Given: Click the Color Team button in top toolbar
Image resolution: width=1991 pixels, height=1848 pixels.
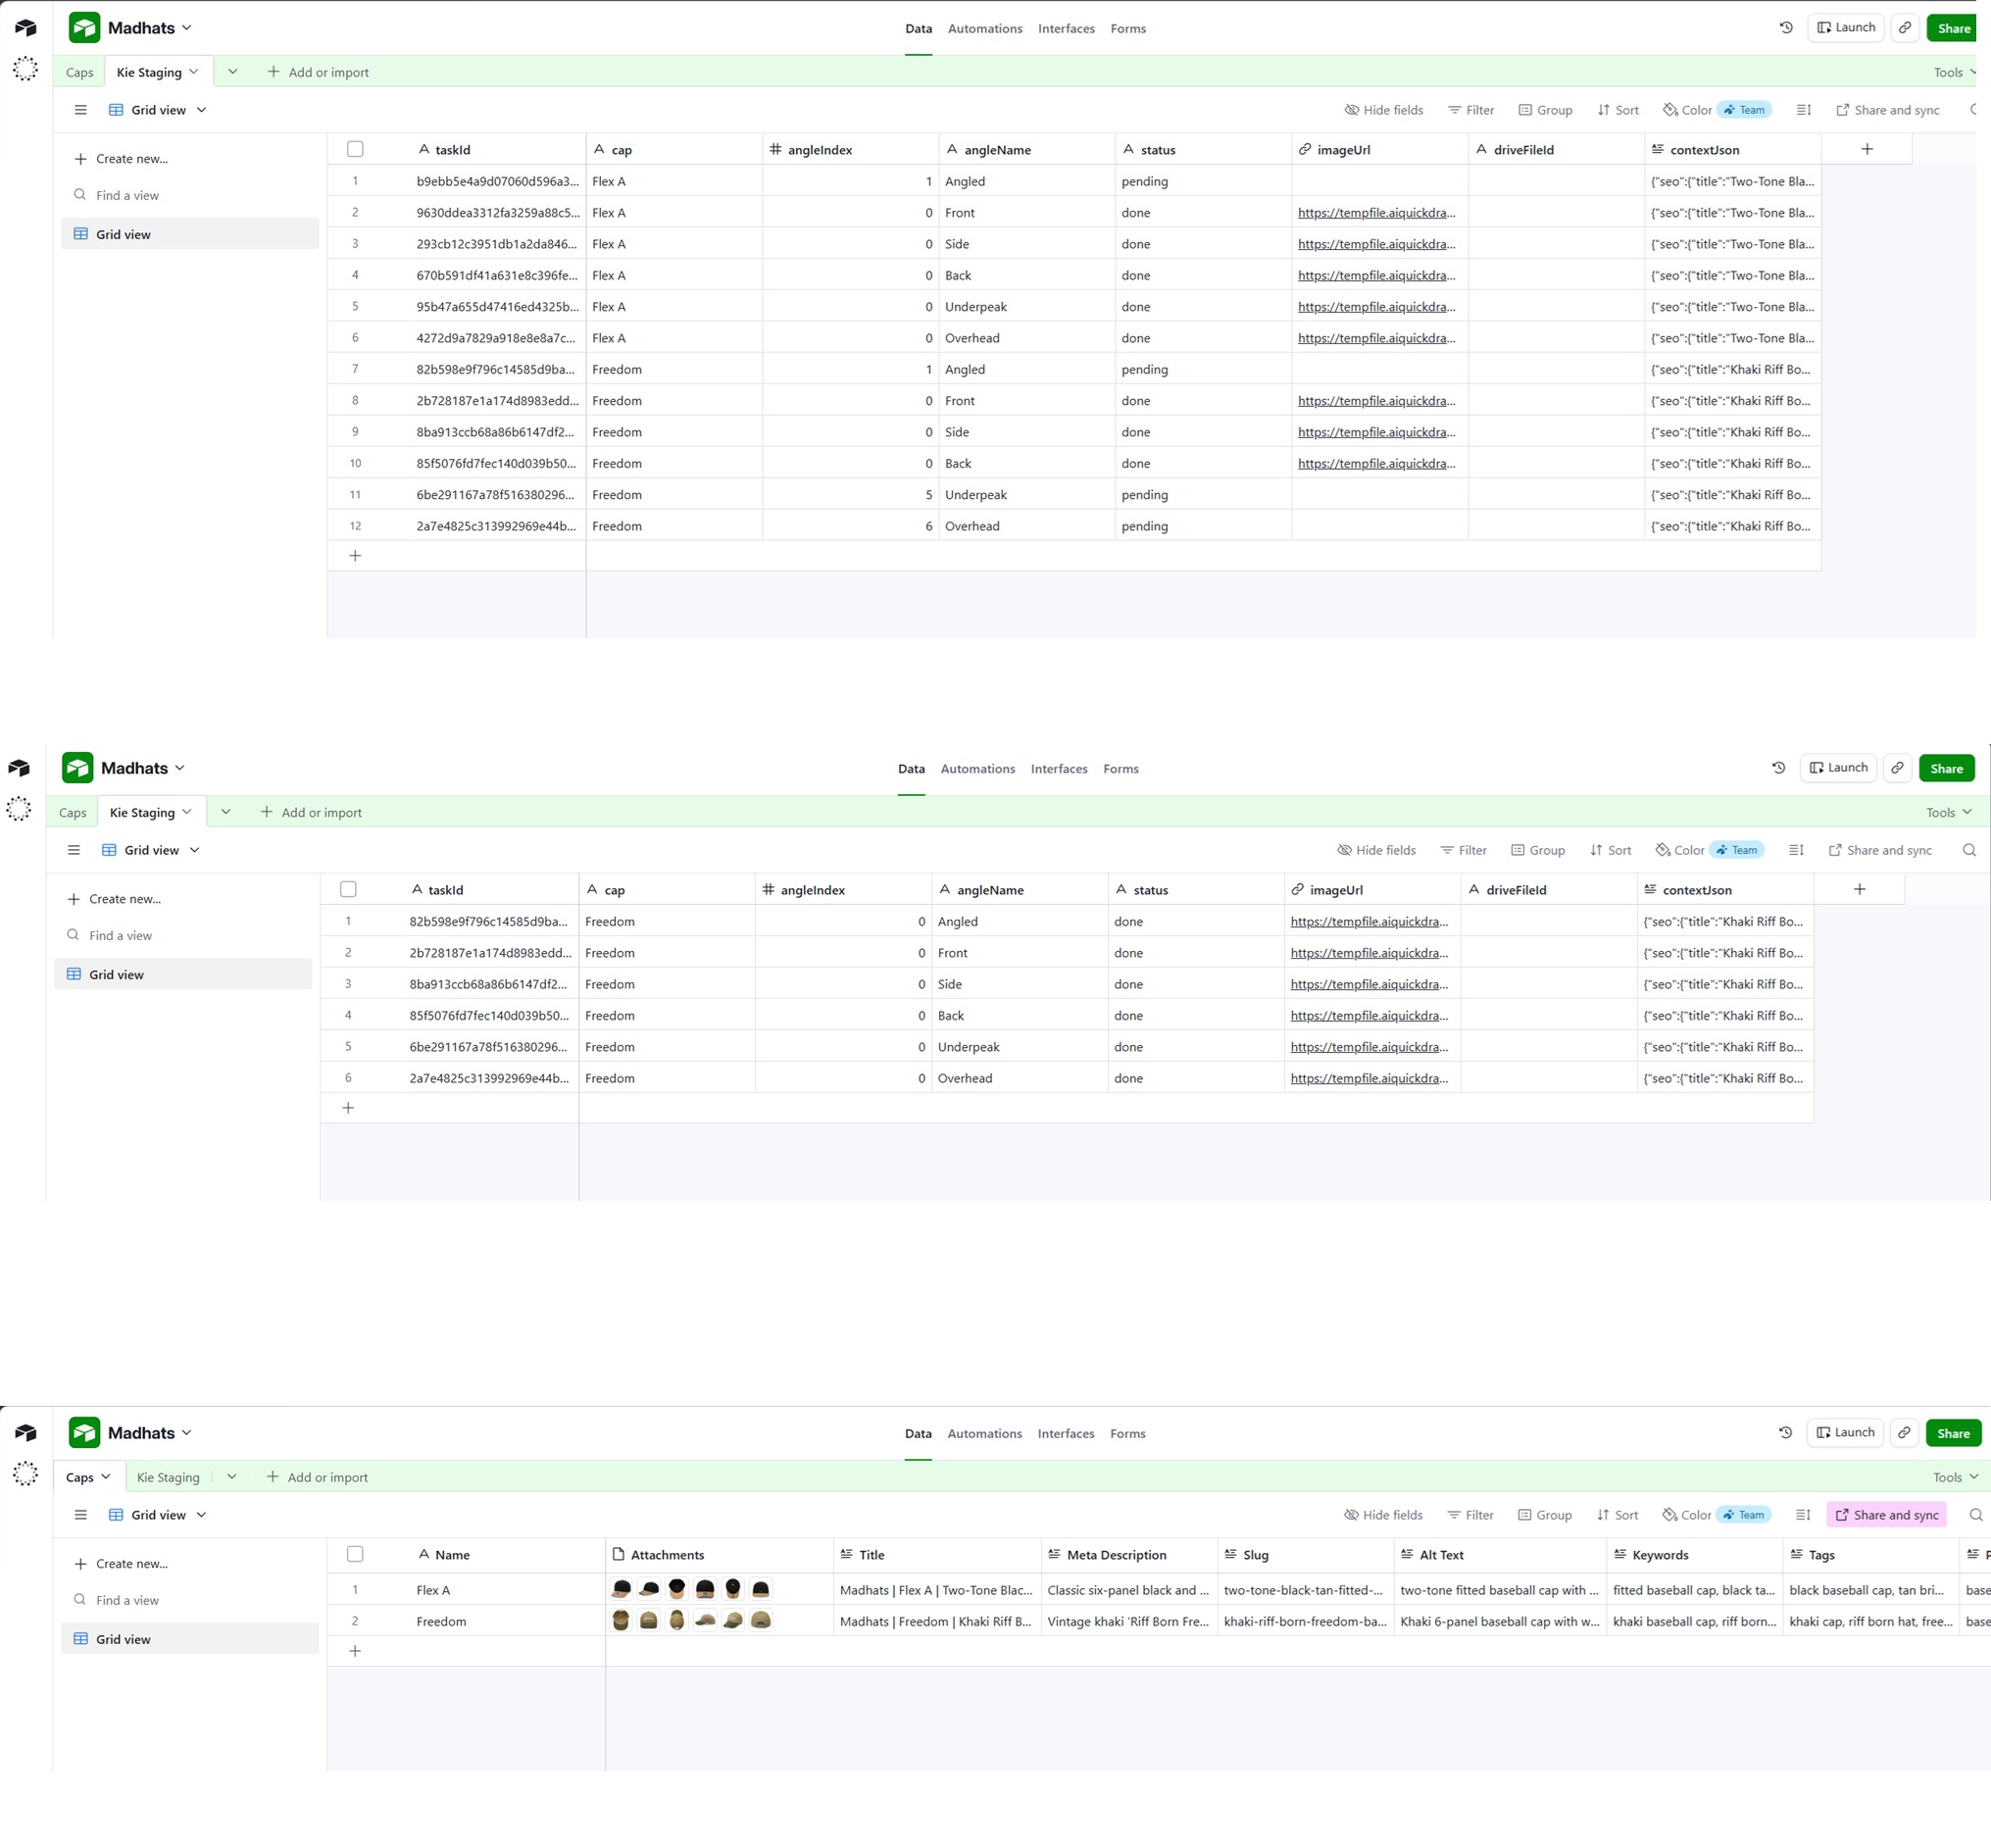Looking at the screenshot, I should point(1717,110).
